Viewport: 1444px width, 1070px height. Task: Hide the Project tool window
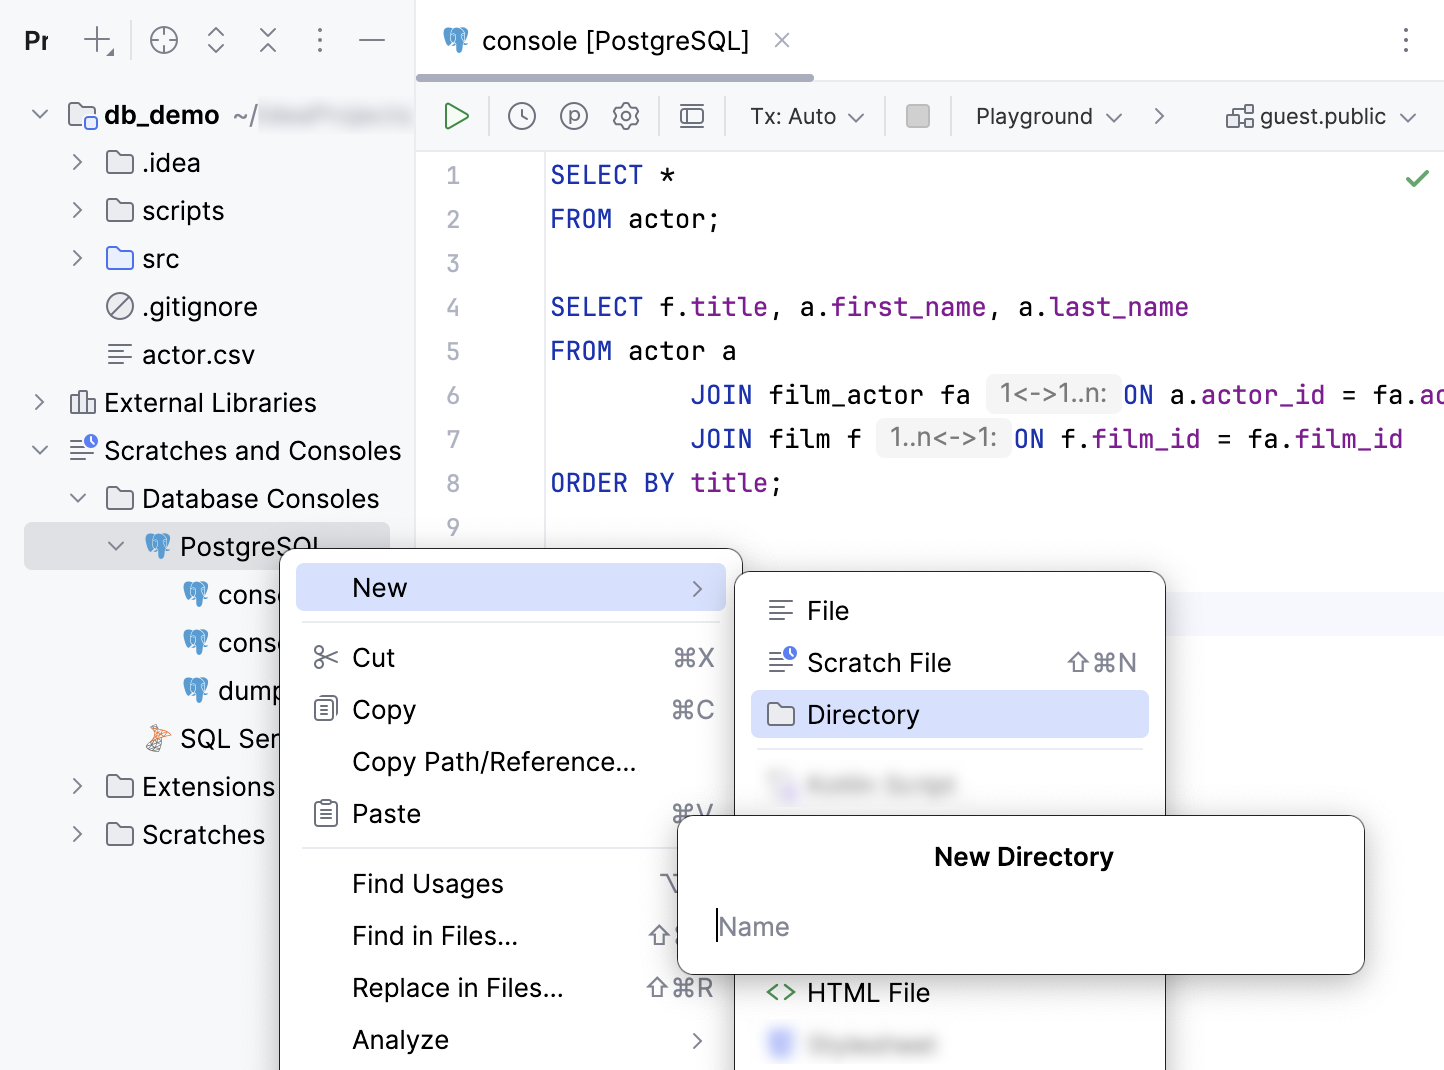click(x=371, y=40)
